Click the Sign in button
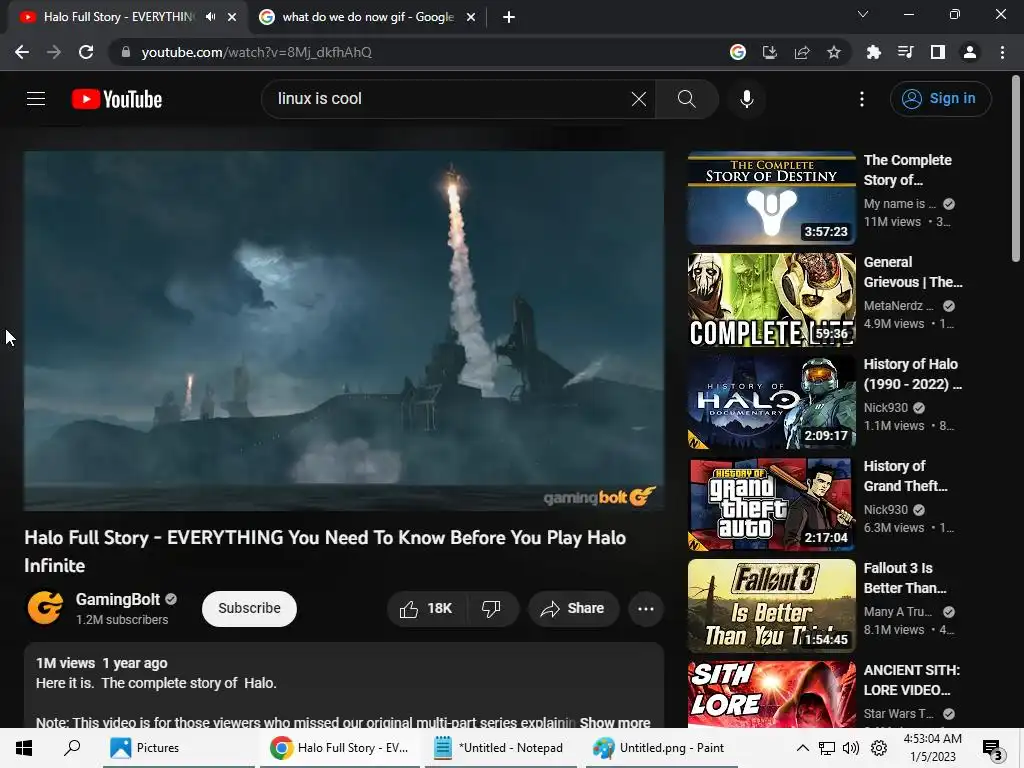 pyautogui.click(x=940, y=99)
